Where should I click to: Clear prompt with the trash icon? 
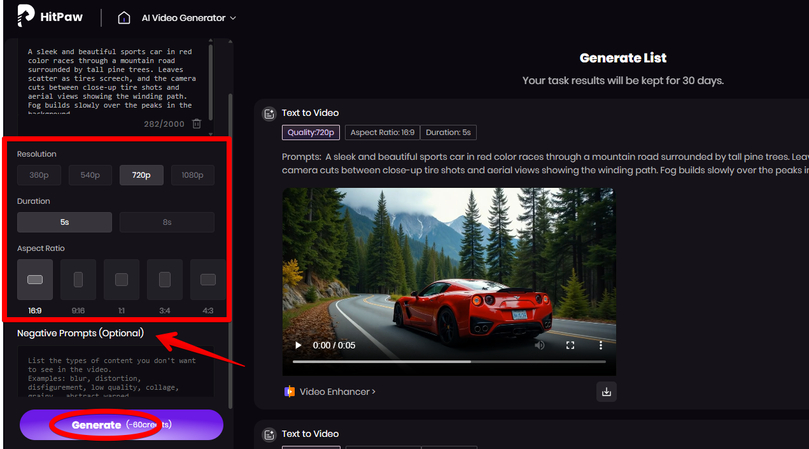click(x=197, y=124)
